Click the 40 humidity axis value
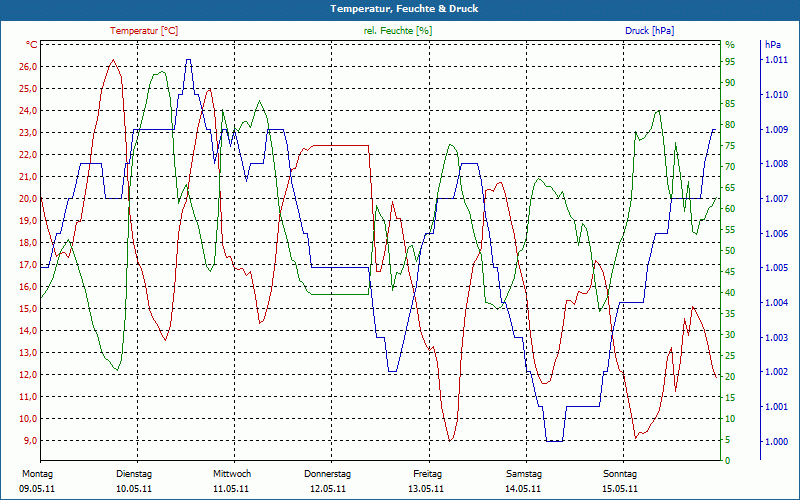Viewport: 800px width, 500px height. [730, 293]
